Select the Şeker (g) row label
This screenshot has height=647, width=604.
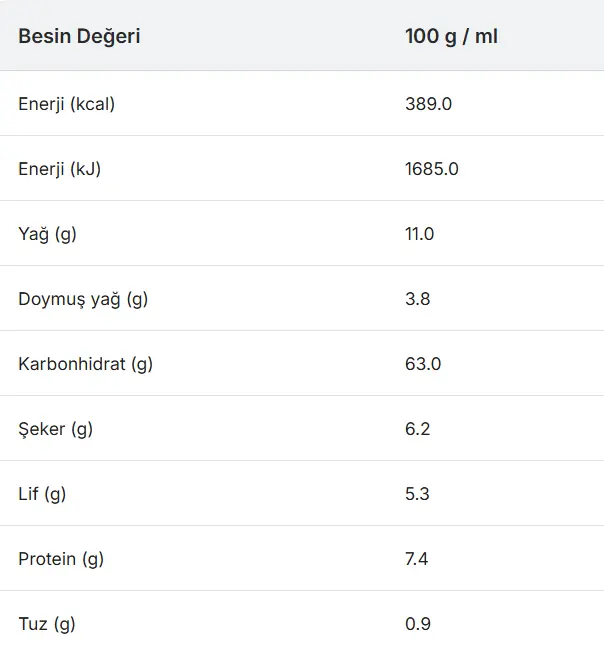pyautogui.click(x=55, y=429)
